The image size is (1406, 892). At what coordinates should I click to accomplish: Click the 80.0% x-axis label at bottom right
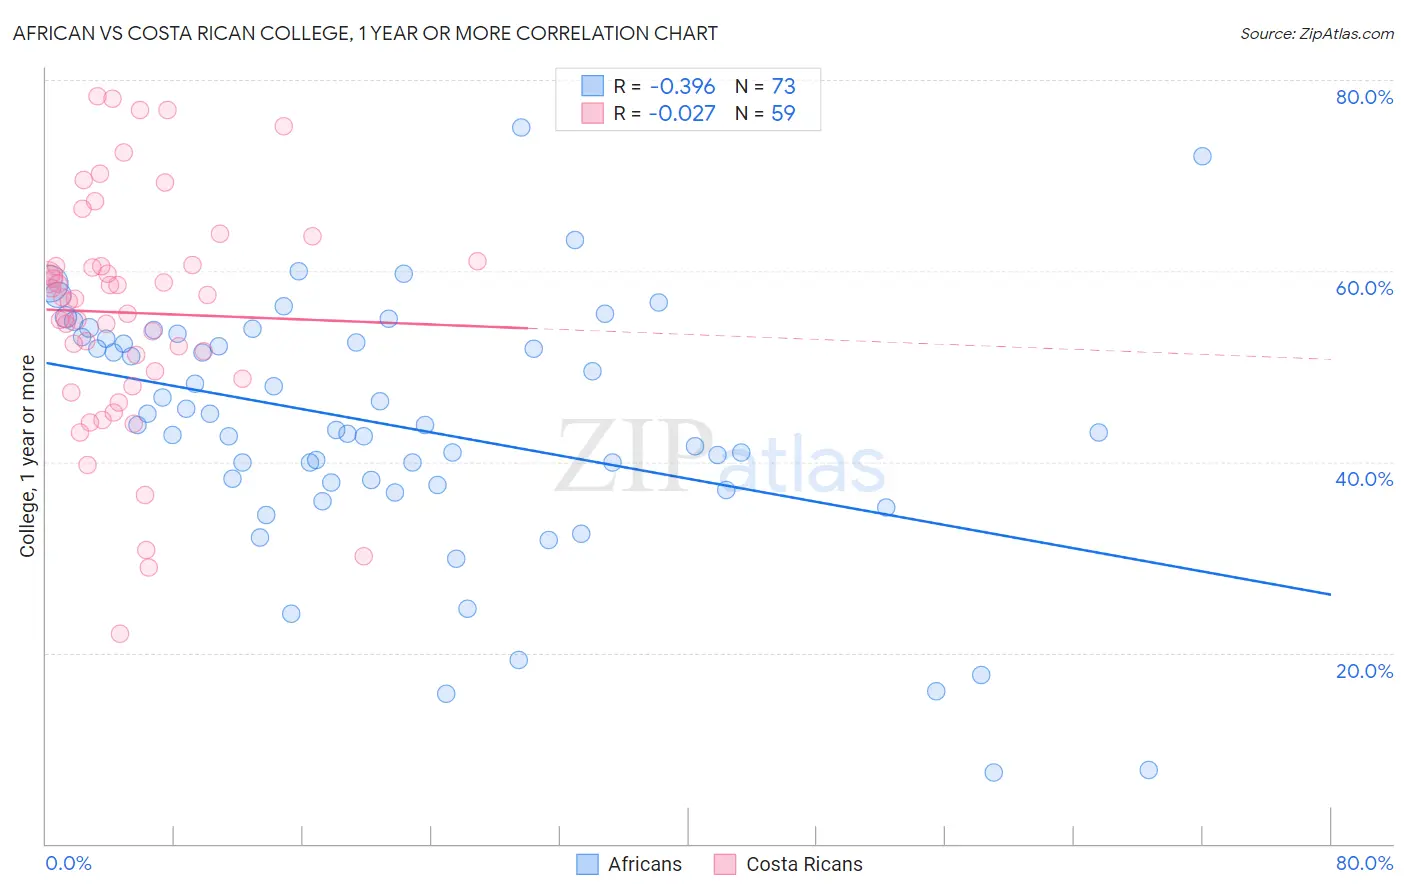[x=1364, y=863]
